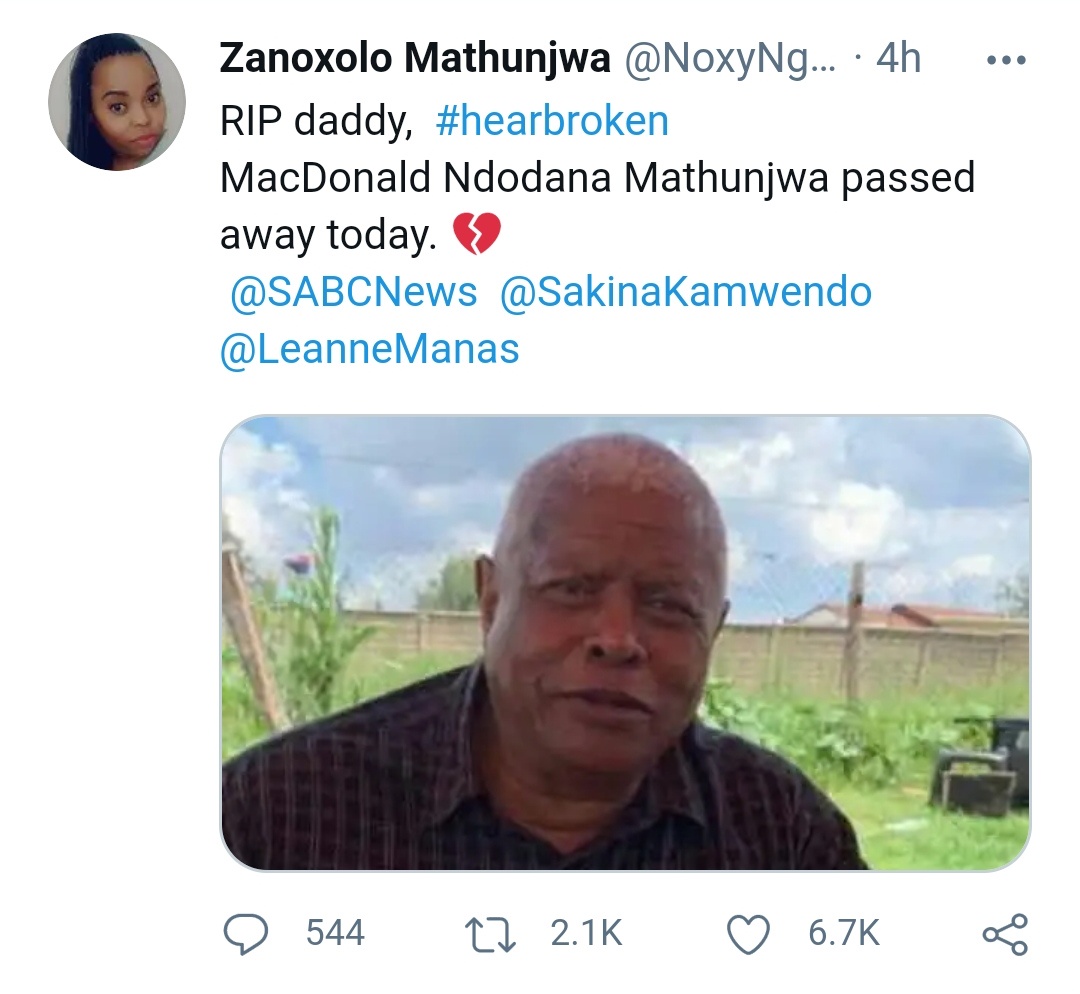Image resolution: width=1080 pixels, height=994 pixels.
Task: Open the three-dot more options menu
Action: [x=1005, y=61]
